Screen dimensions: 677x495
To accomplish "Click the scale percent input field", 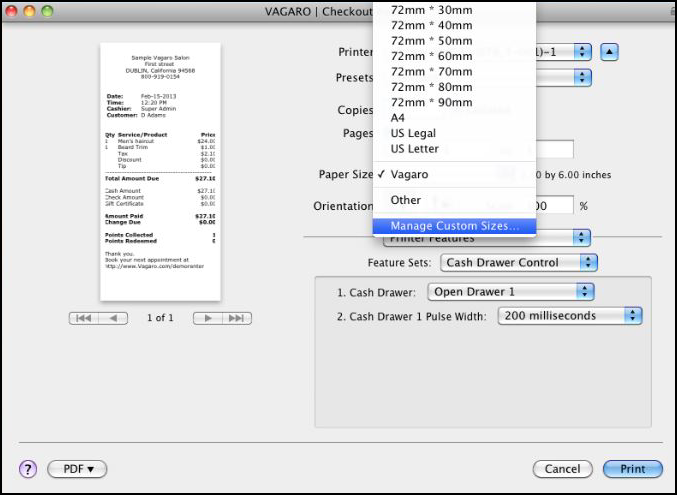I will (554, 205).
